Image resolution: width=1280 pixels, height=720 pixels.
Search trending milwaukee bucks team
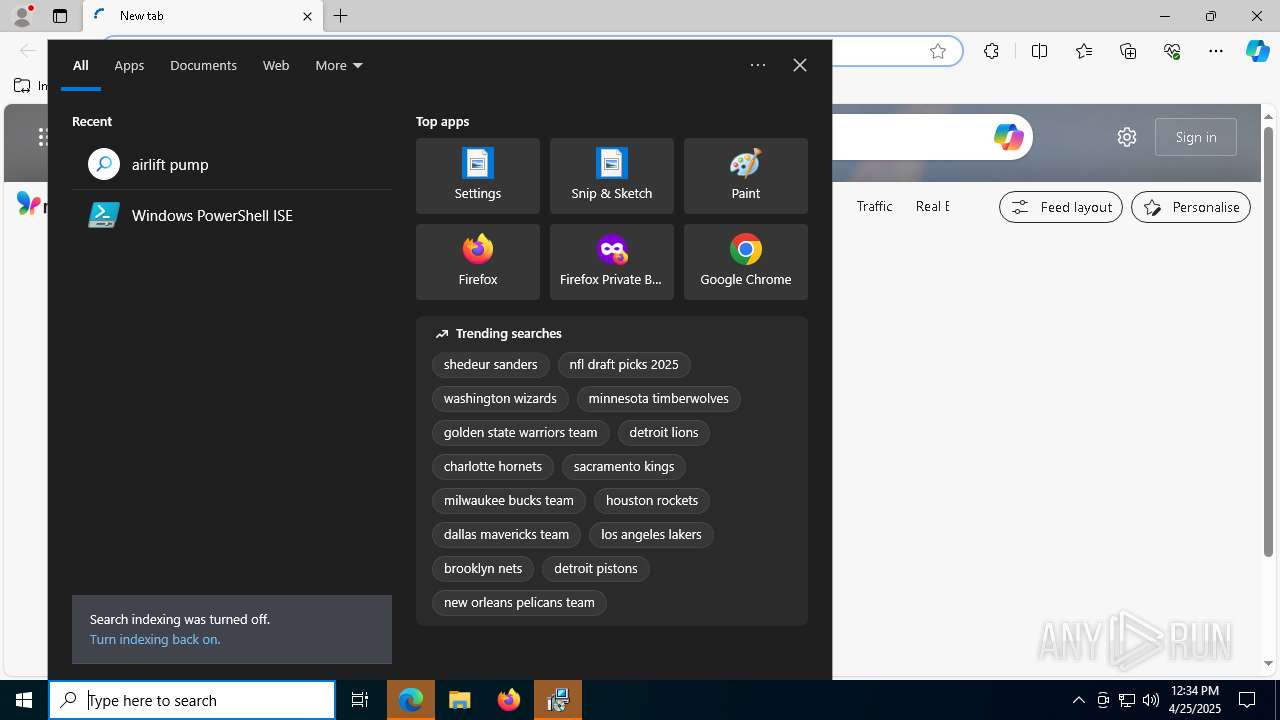(508, 501)
